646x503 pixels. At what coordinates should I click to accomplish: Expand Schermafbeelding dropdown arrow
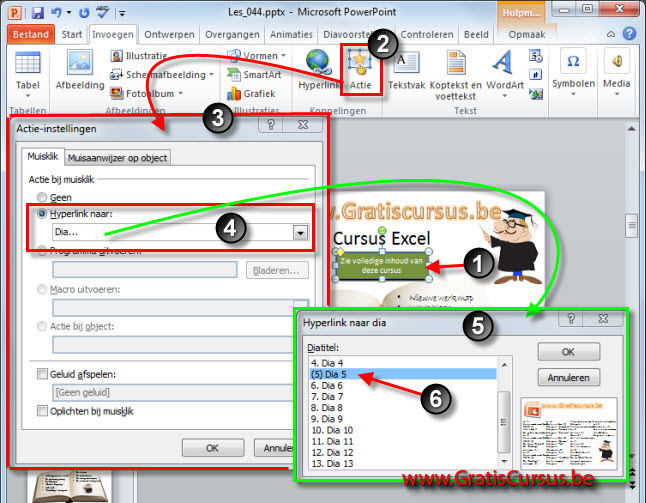coord(211,75)
